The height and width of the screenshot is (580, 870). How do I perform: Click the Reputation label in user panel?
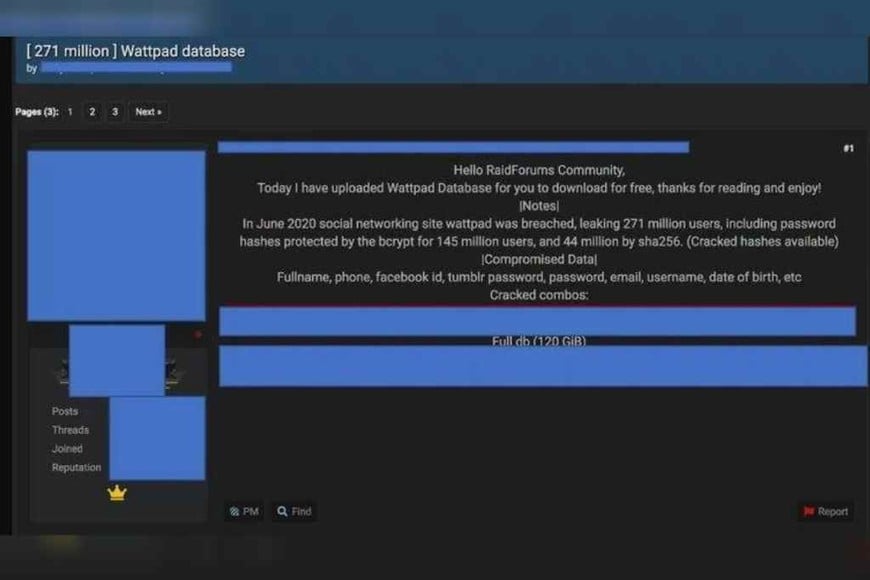pos(76,467)
